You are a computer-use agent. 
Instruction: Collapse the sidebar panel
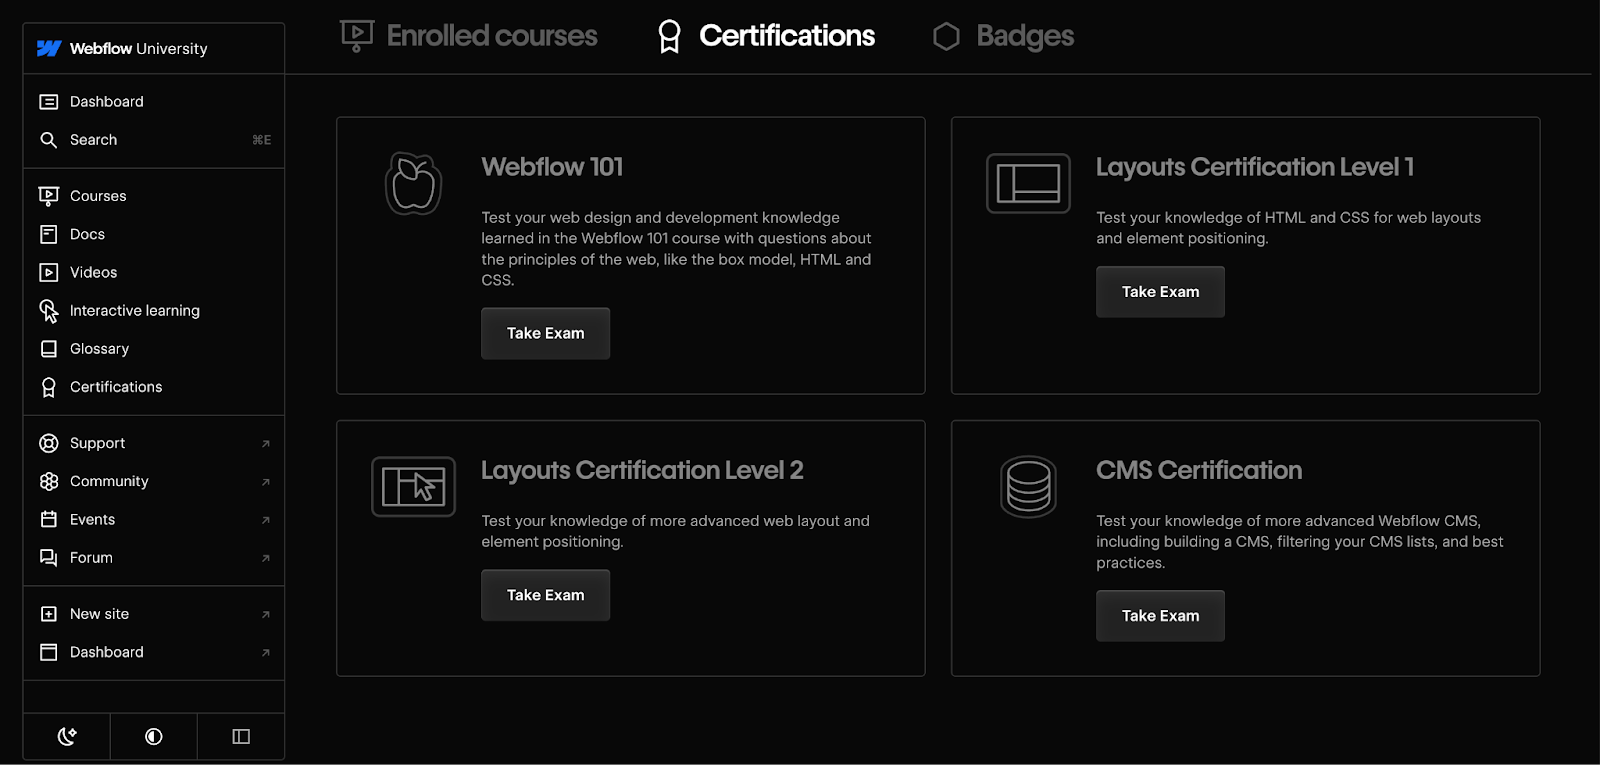(241, 737)
